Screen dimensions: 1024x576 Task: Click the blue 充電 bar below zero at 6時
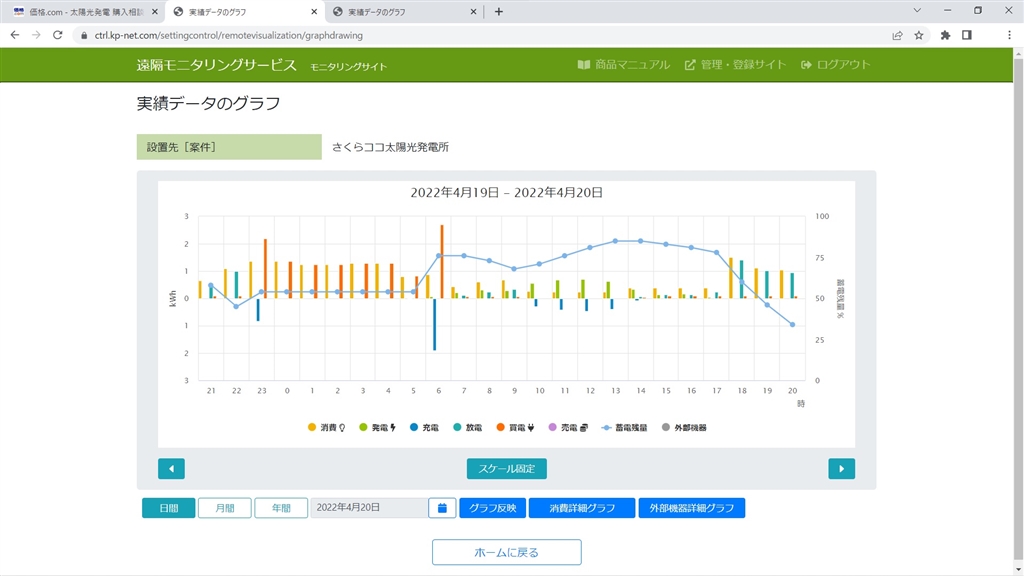tap(434, 324)
